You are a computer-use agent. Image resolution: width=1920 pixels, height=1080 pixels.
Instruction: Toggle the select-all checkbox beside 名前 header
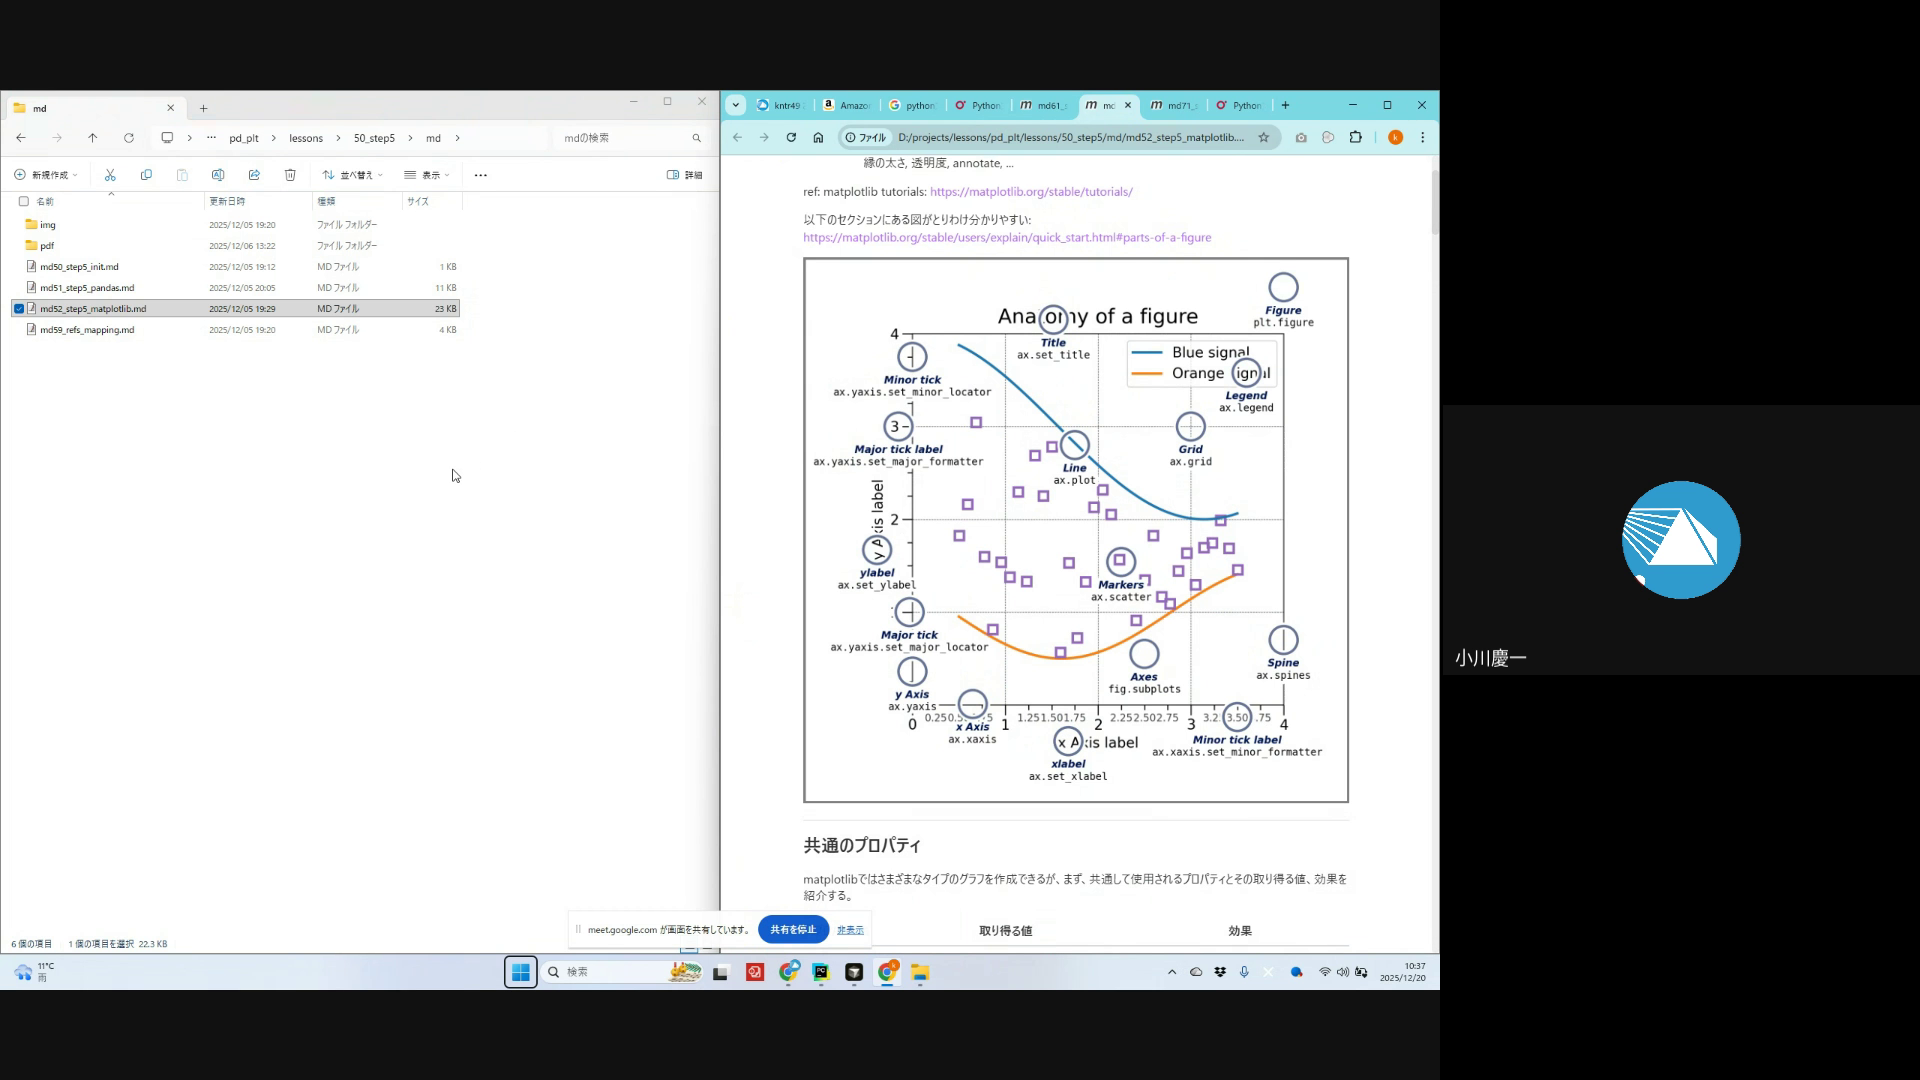pos(24,201)
